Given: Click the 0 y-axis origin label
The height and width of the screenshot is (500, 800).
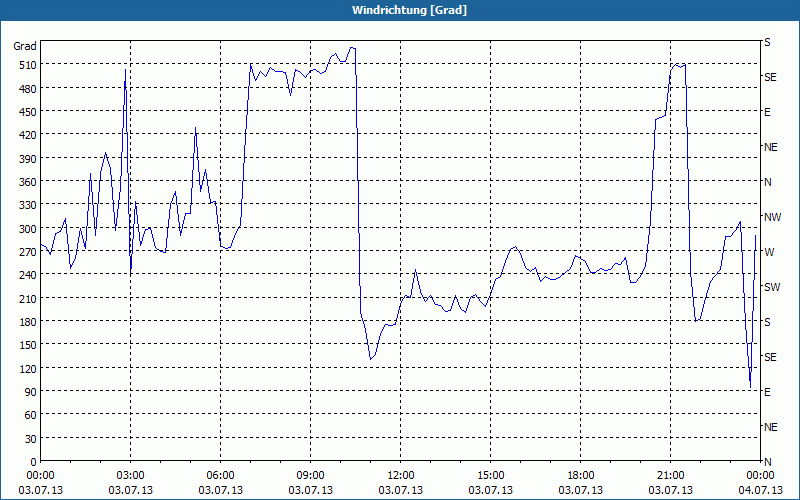Looking at the screenshot, I should pos(34,462).
